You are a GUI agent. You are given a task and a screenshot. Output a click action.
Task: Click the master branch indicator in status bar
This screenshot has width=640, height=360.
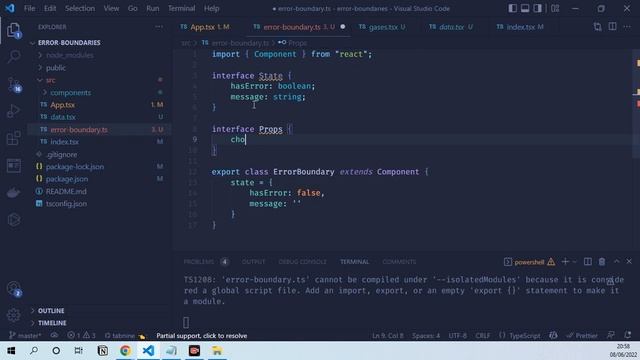(x=25, y=336)
